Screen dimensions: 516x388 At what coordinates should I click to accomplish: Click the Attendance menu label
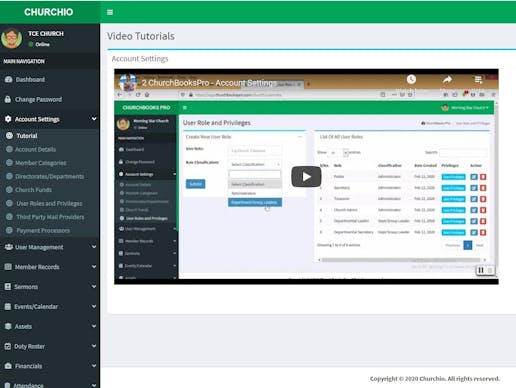tap(28, 385)
